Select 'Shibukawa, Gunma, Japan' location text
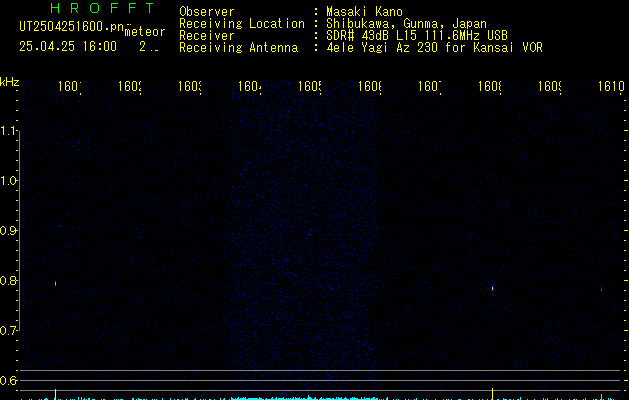 406,23
